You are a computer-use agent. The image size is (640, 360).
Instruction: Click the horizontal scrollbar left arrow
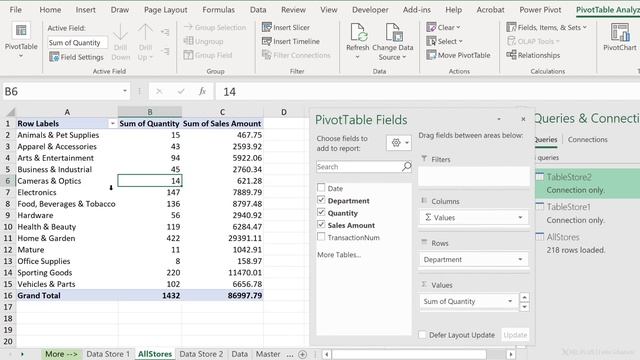click(327, 354)
